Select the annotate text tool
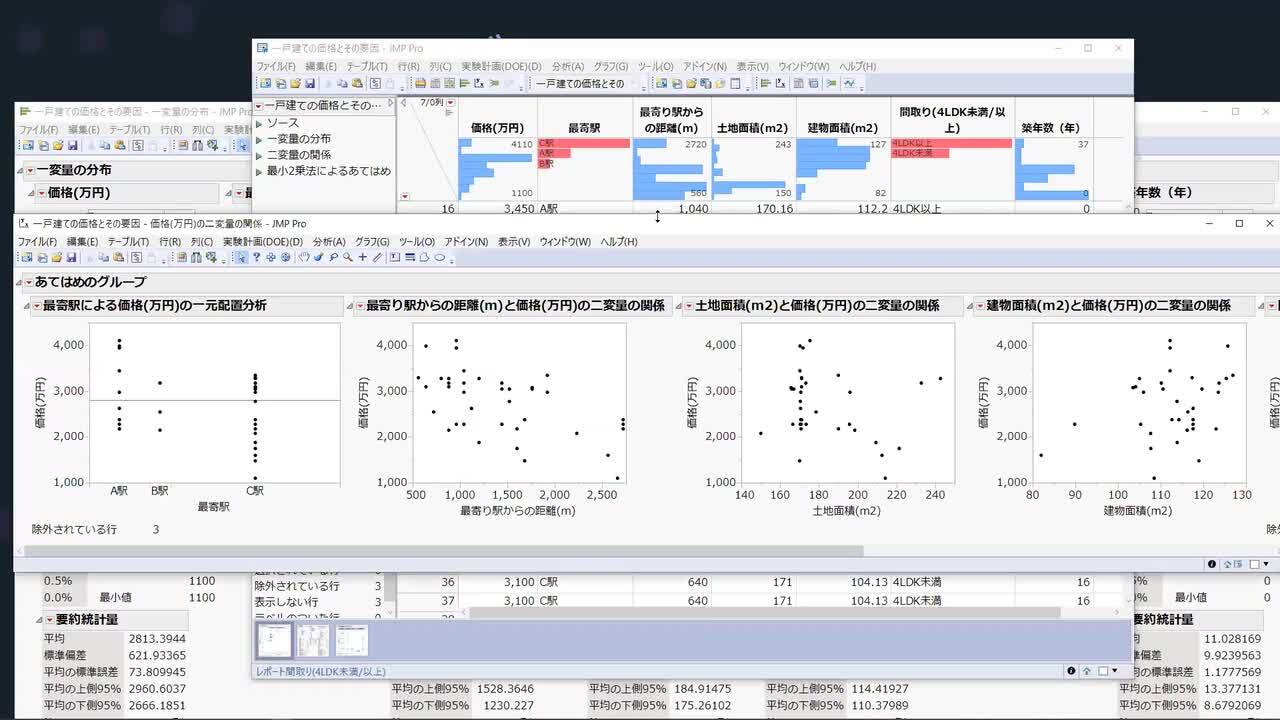This screenshot has width=1280, height=720. [394, 257]
